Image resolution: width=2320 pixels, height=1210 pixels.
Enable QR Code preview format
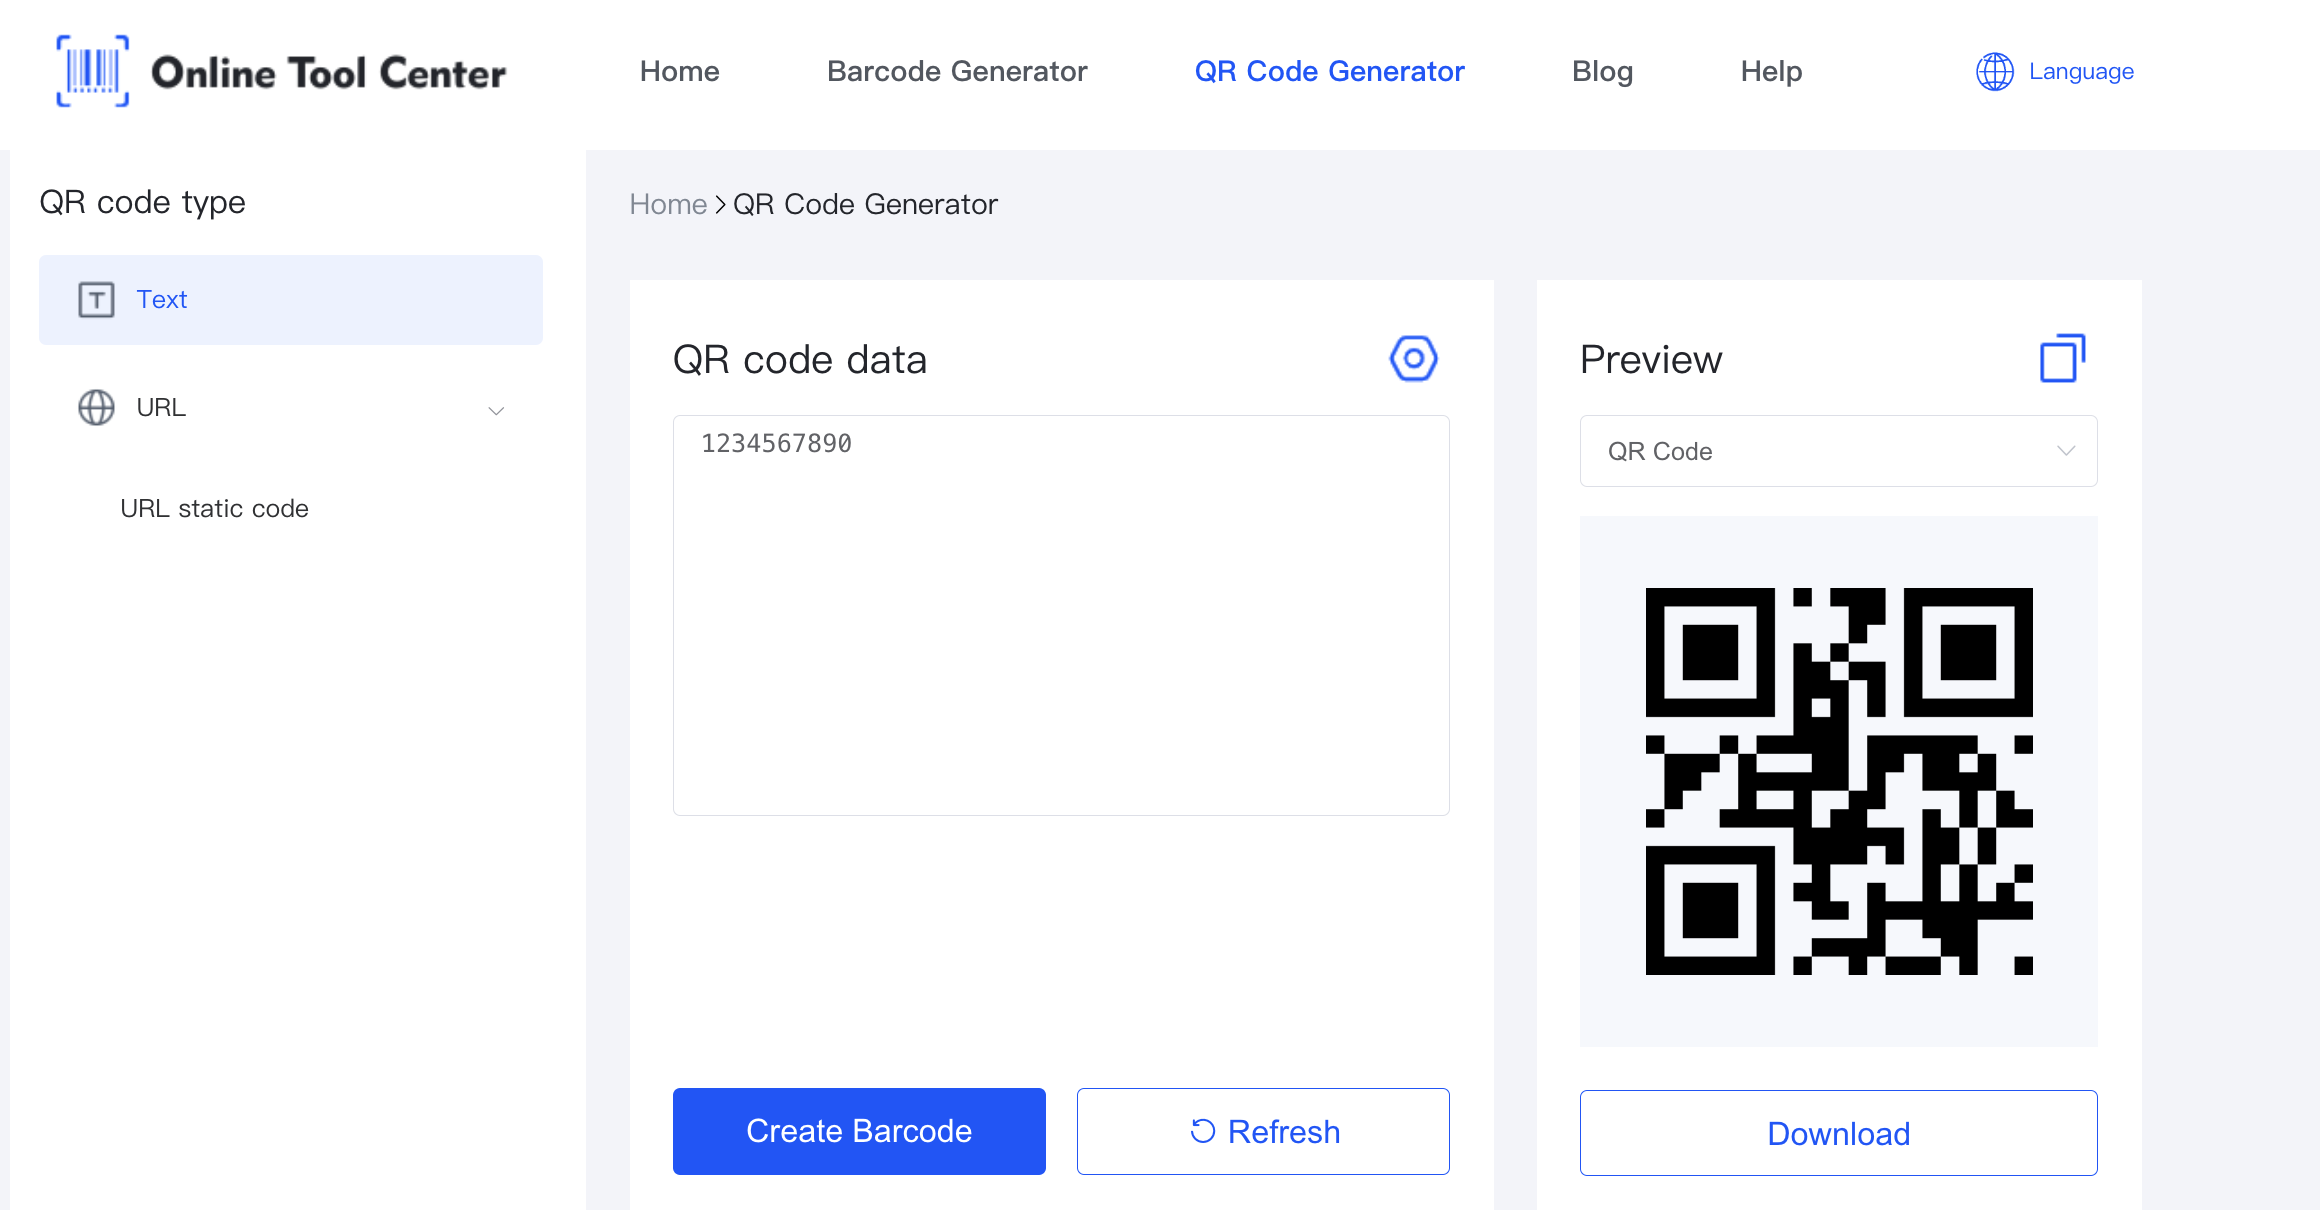pyautogui.click(x=1838, y=449)
